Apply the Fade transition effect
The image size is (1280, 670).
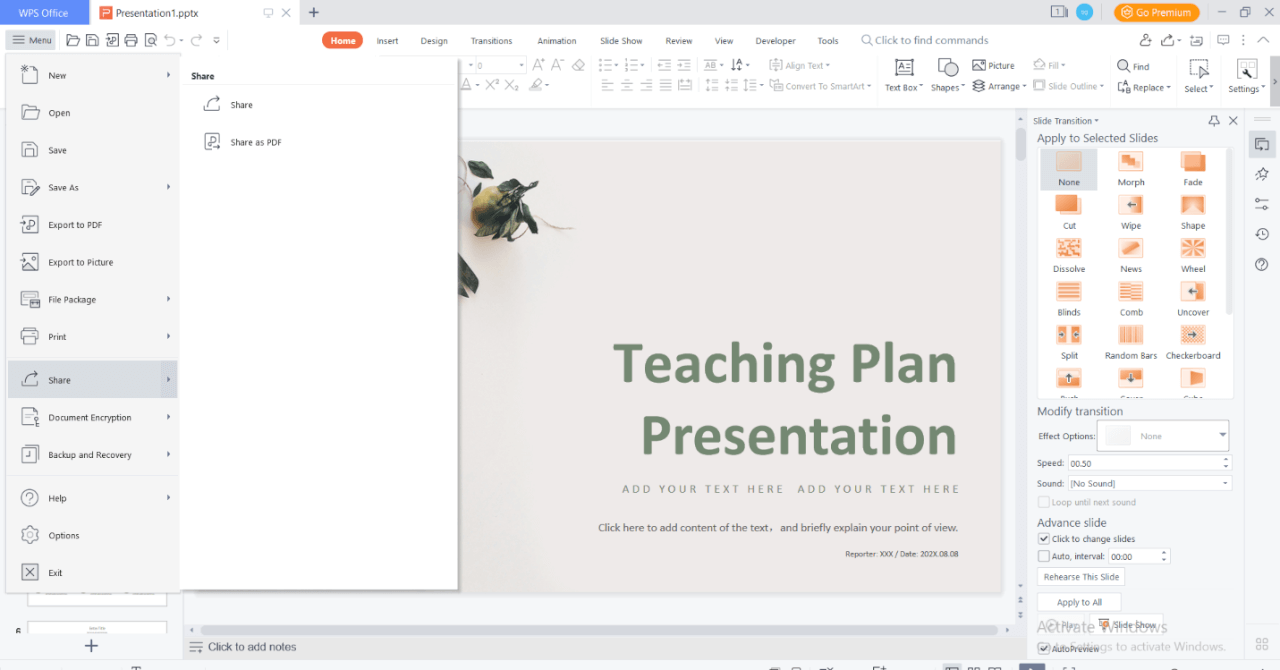(x=1192, y=162)
